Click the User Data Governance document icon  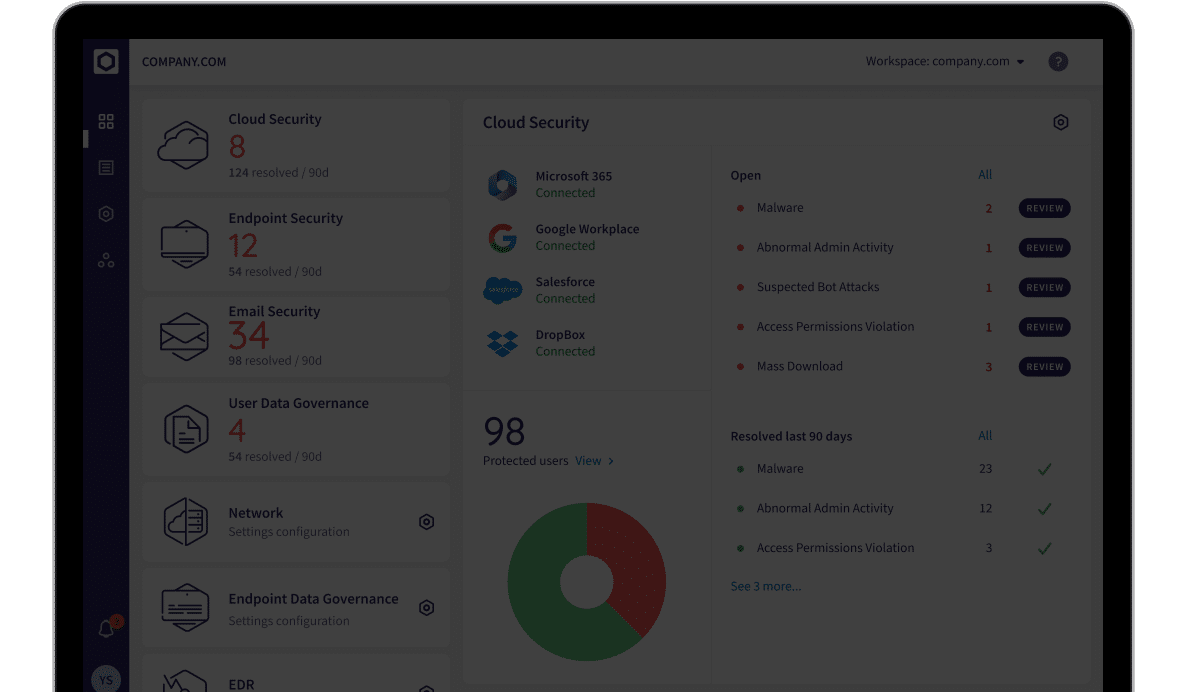[x=186, y=429]
